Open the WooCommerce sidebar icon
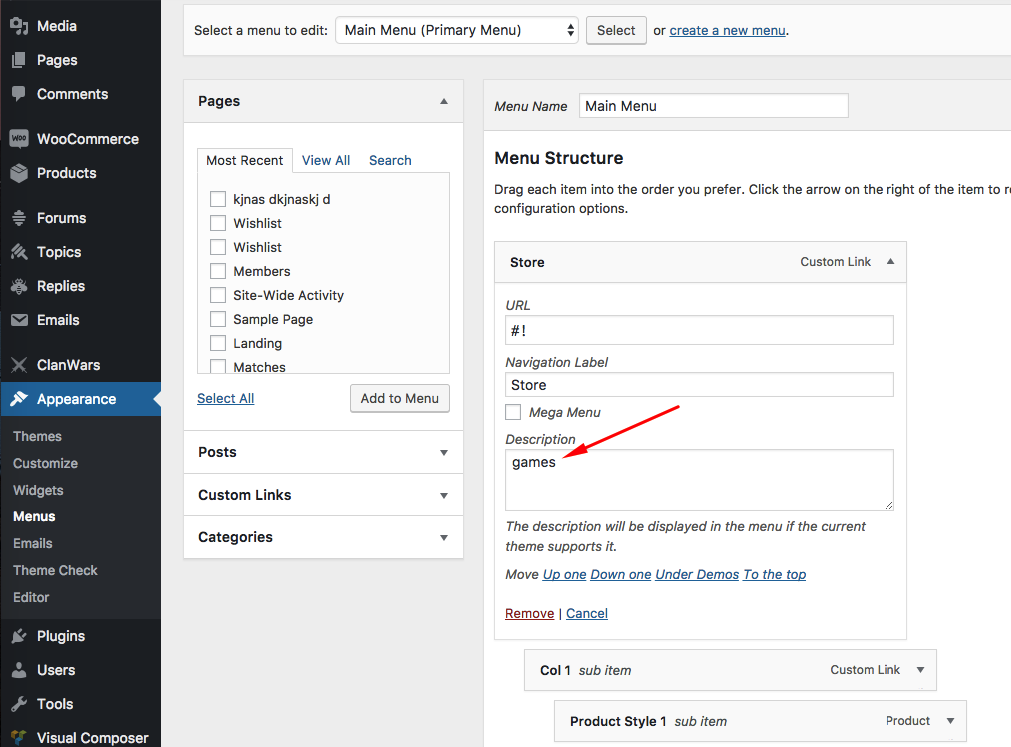This screenshot has height=747, width=1011. tap(19, 139)
